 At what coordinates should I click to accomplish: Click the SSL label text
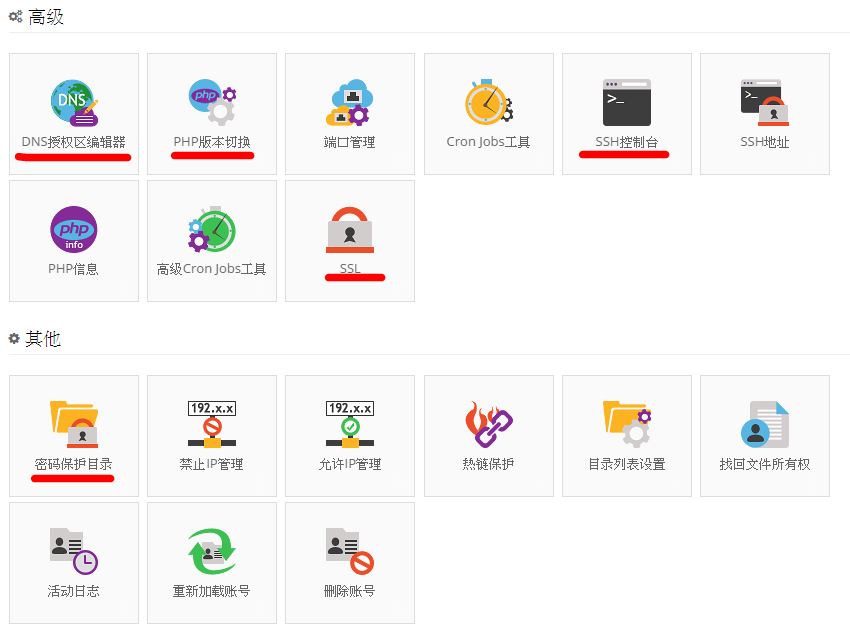click(x=350, y=268)
